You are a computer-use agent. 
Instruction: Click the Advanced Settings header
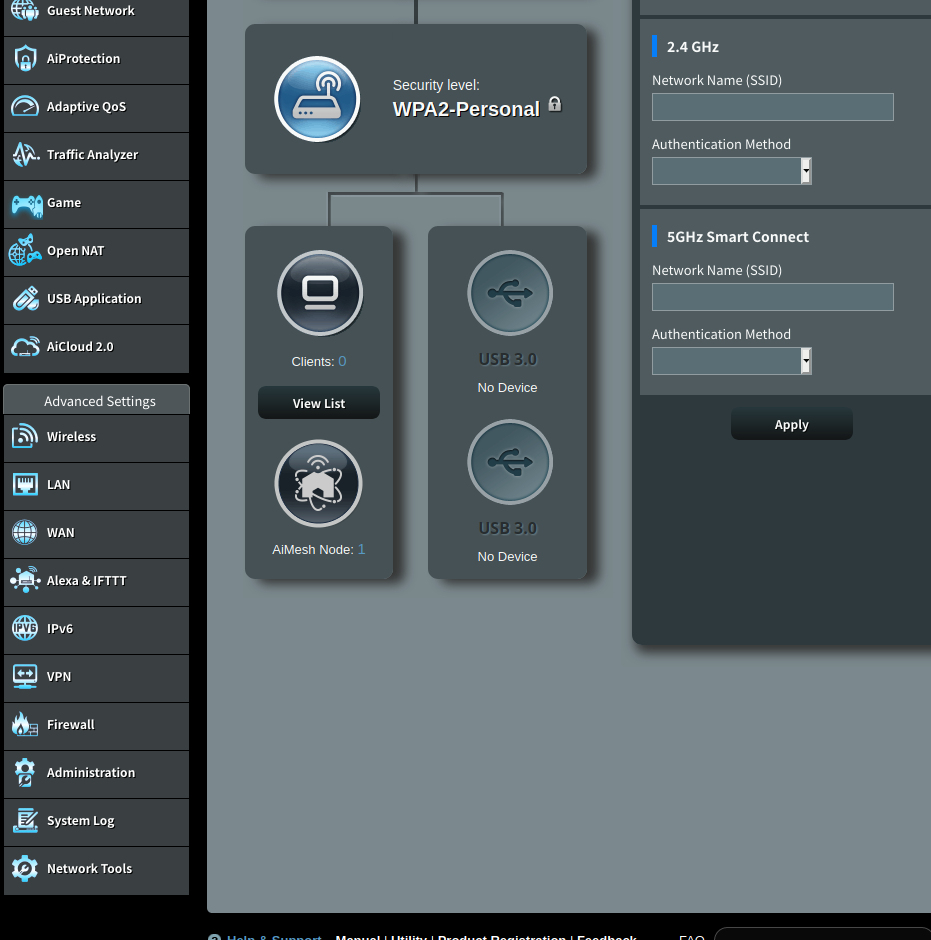[97, 400]
